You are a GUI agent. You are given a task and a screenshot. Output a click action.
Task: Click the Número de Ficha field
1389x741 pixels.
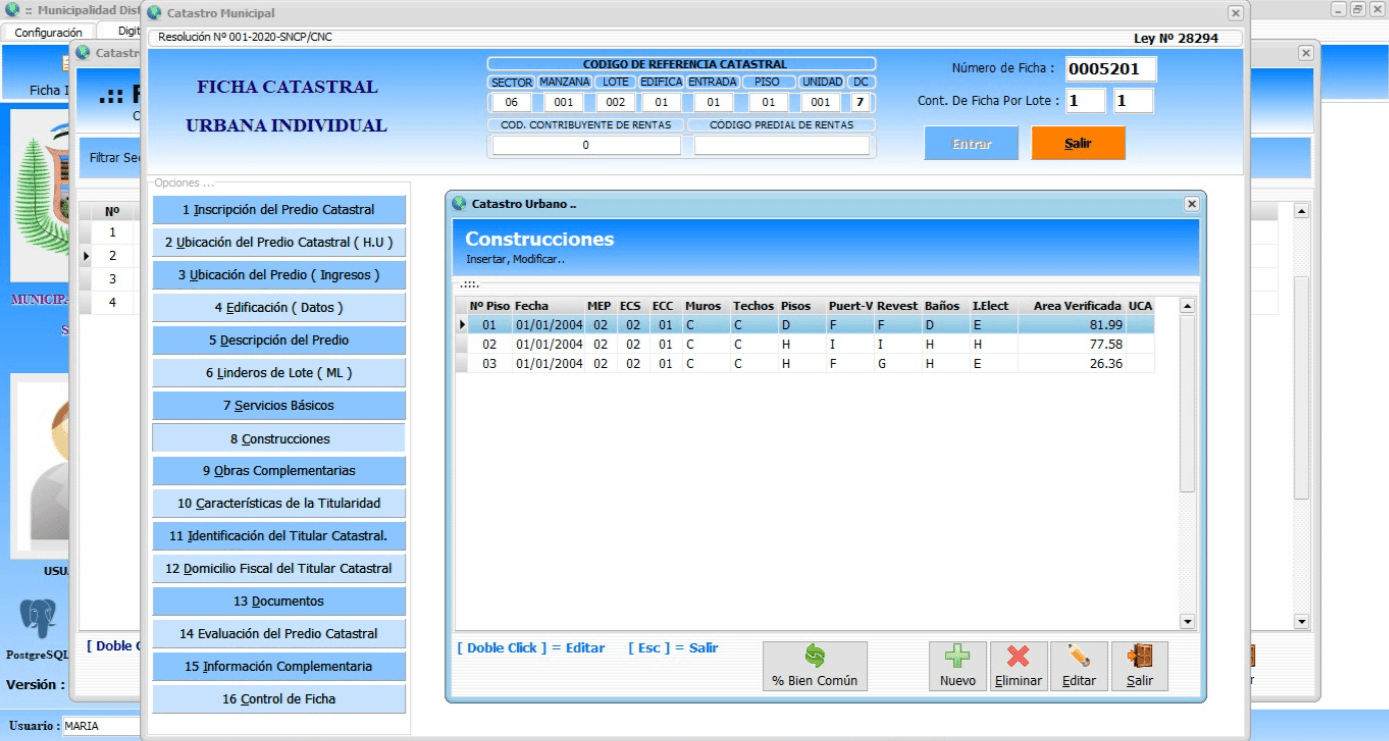click(1110, 69)
